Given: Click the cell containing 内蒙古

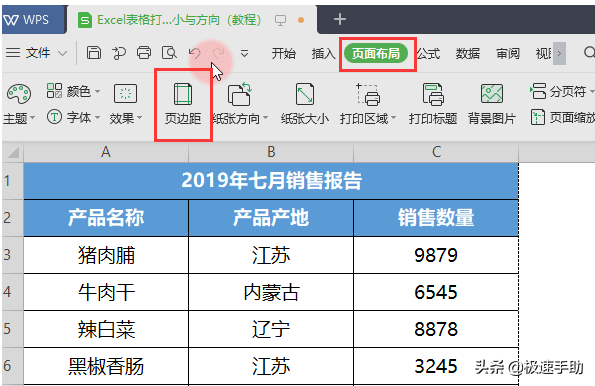Looking at the screenshot, I should 271,292.
